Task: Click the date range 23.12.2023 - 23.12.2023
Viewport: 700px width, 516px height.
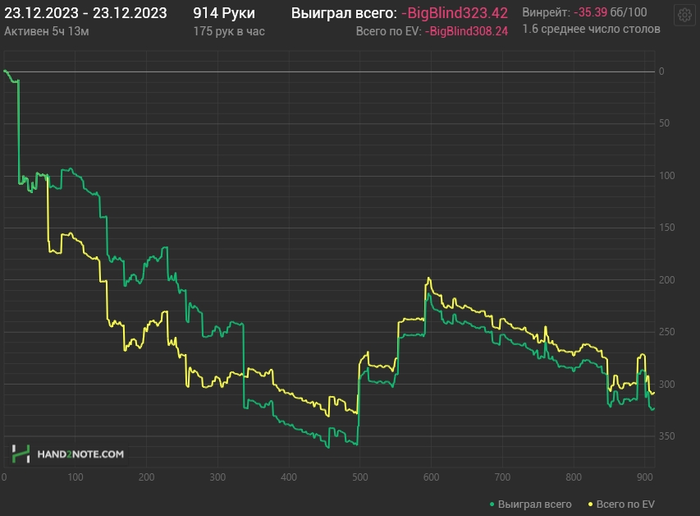Action: pyautogui.click(x=85, y=13)
